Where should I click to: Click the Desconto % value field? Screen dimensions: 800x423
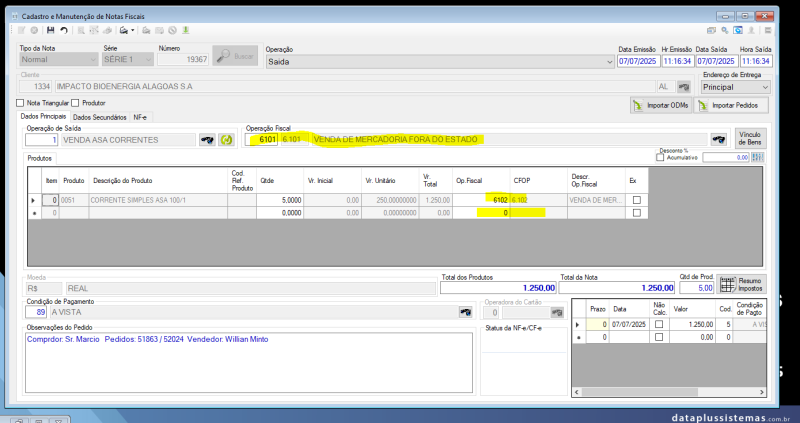tap(726, 158)
